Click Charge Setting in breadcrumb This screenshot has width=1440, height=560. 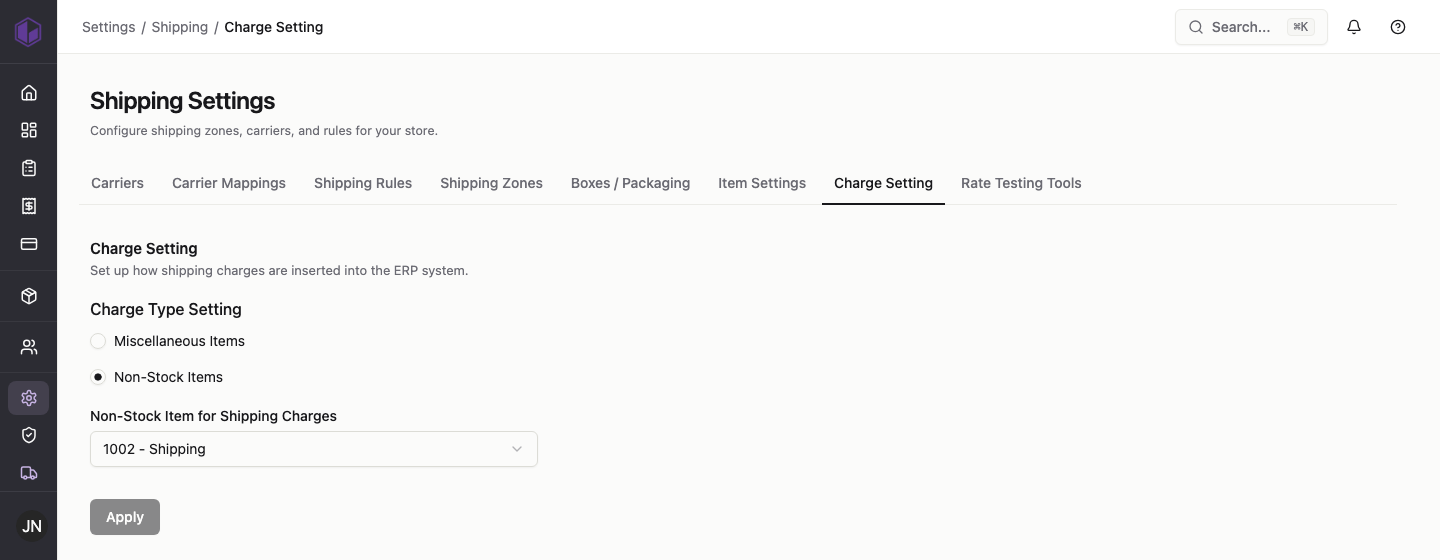pos(274,27)
